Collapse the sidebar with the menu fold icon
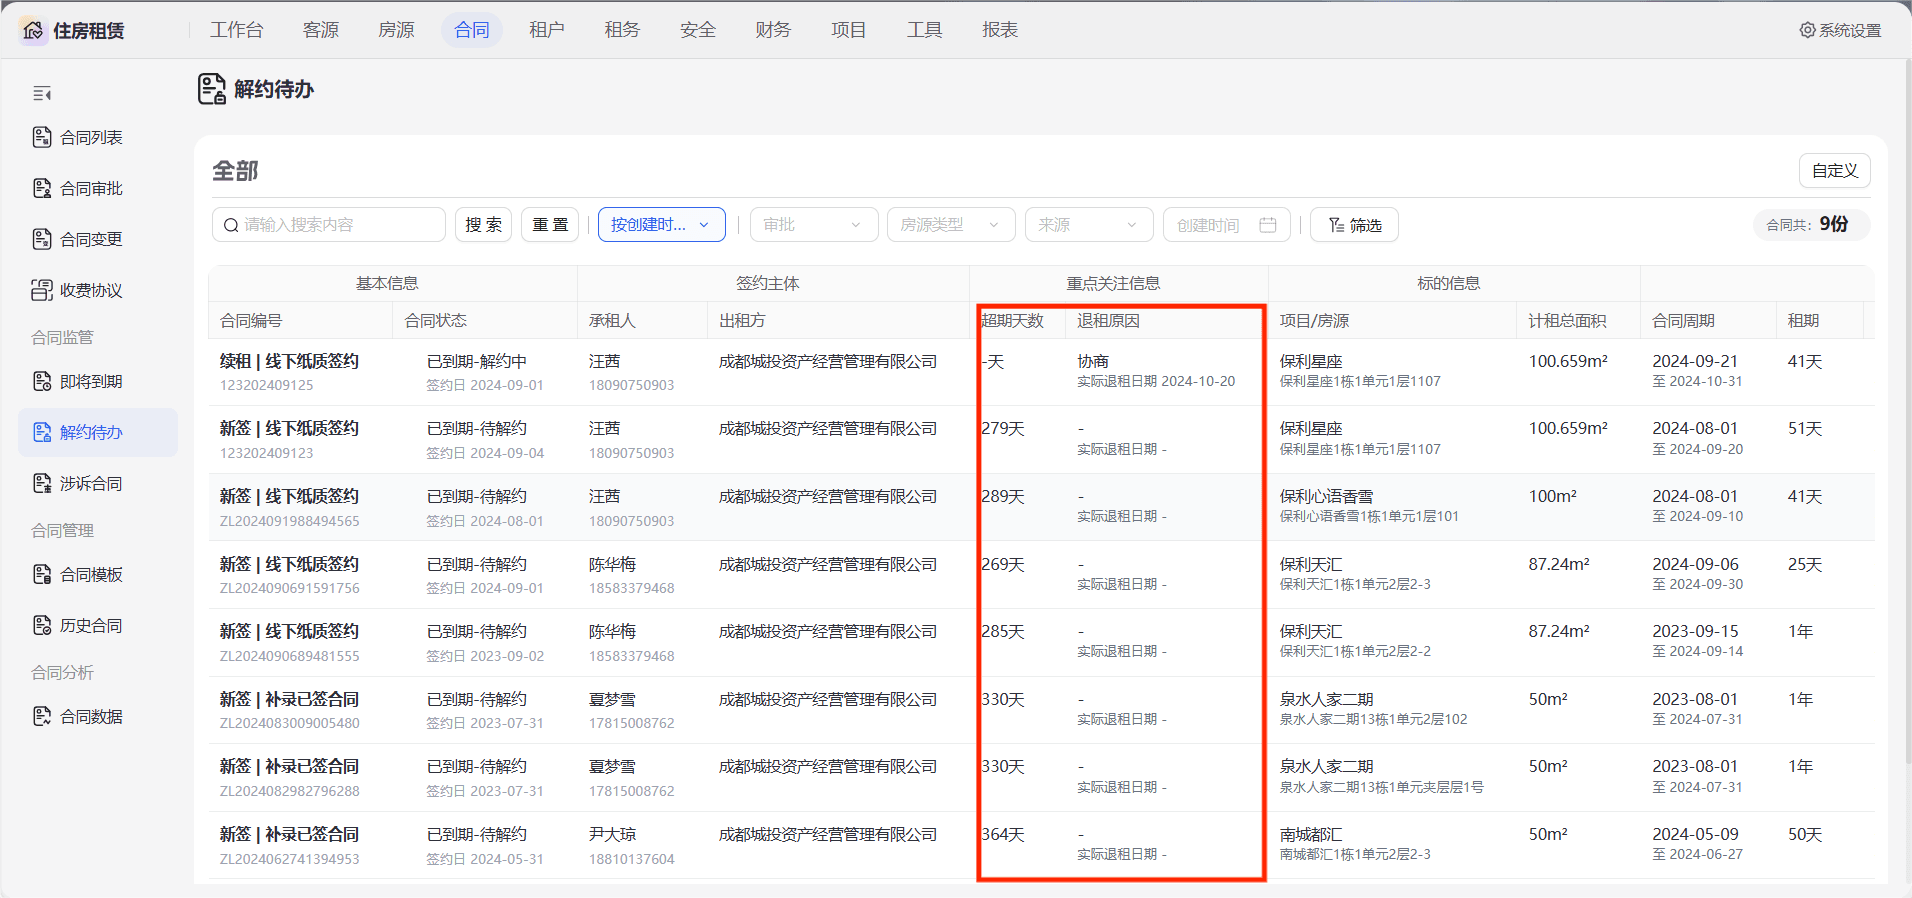1912x898 pixels. [x=42, y=93]
